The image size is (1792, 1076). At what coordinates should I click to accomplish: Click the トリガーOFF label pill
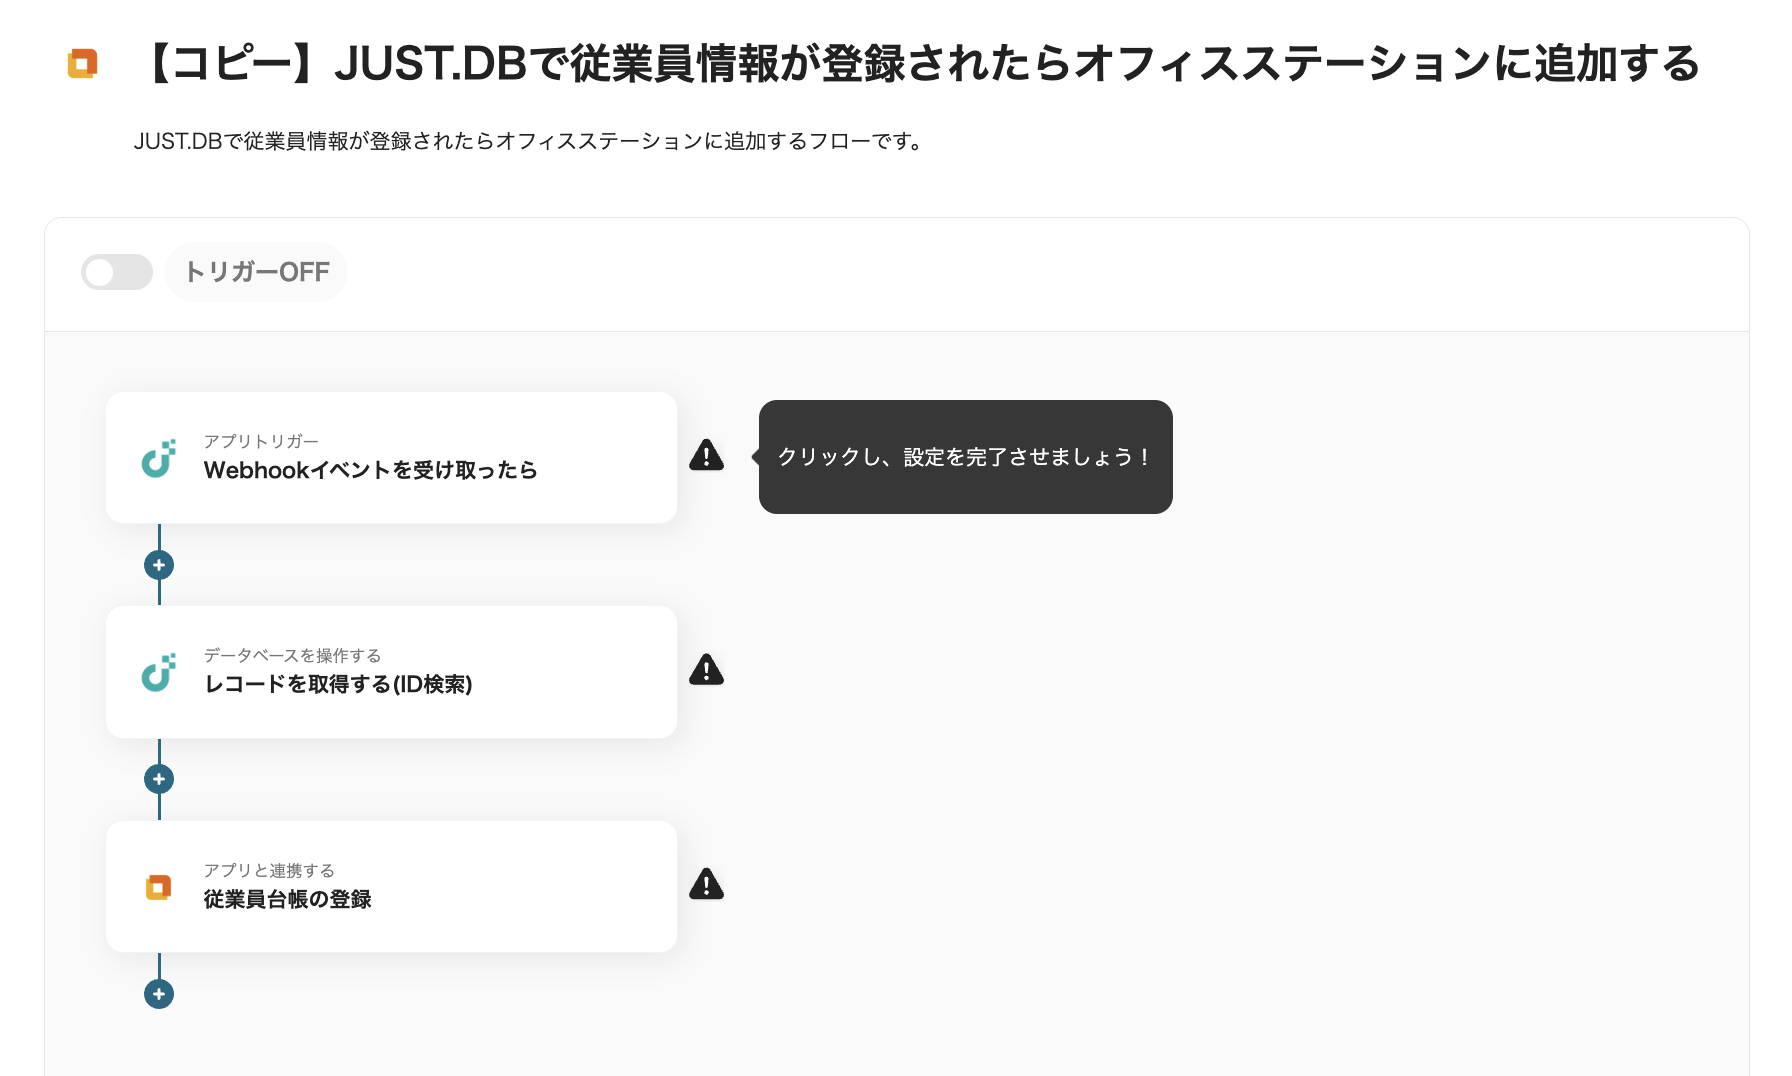tap(256, 271)
